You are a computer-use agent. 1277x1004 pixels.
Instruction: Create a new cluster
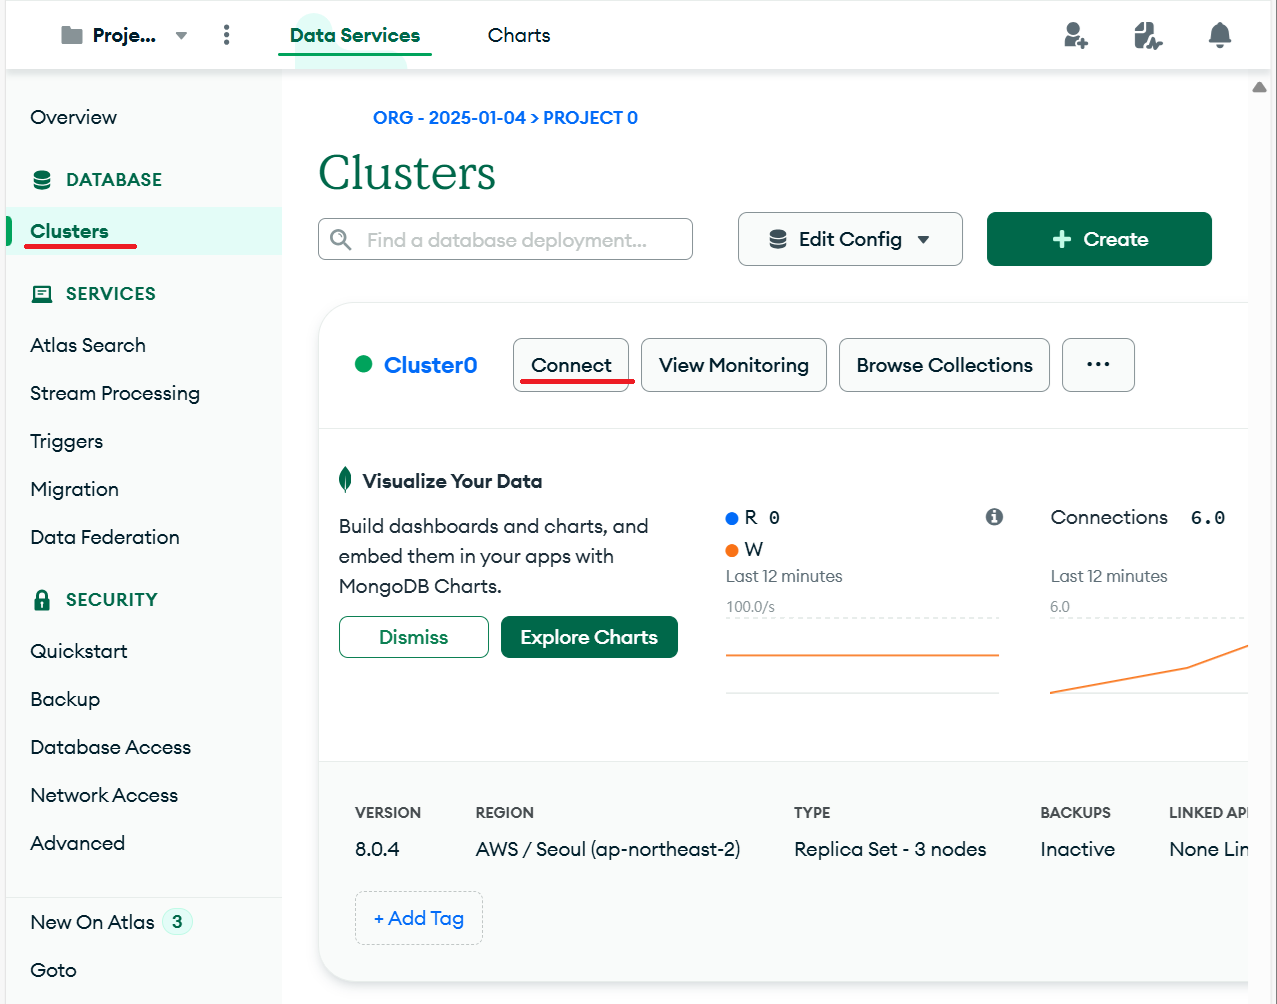click(x=1099, y=239)
